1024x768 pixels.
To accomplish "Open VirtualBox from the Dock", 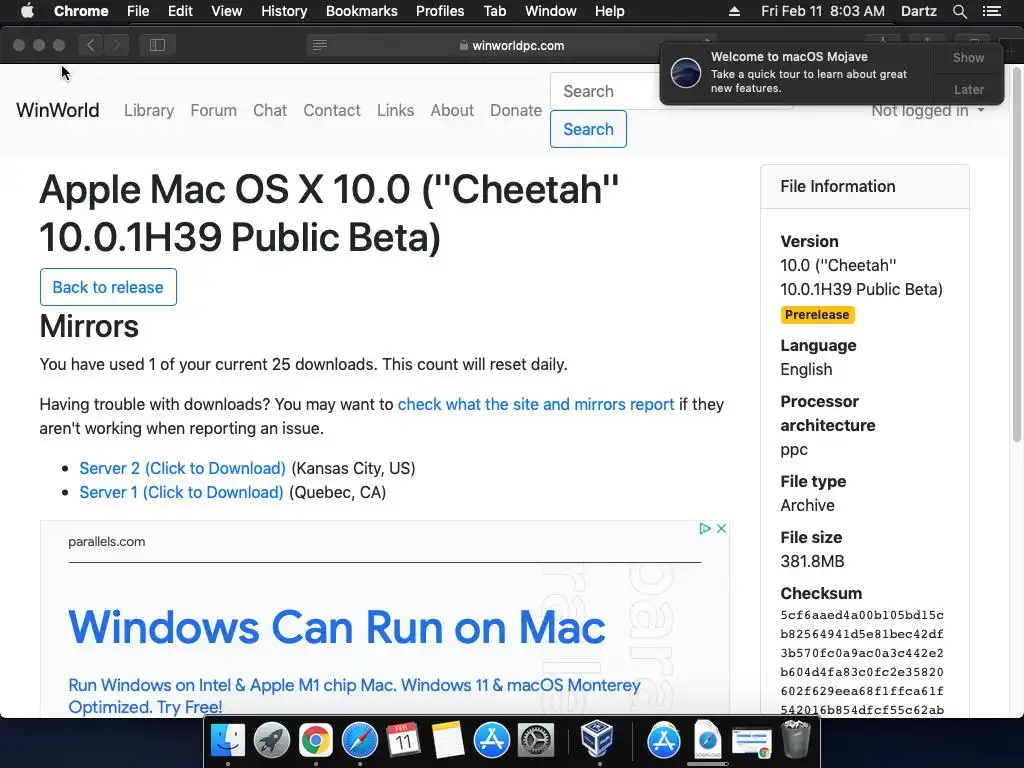I will point(596,739).
